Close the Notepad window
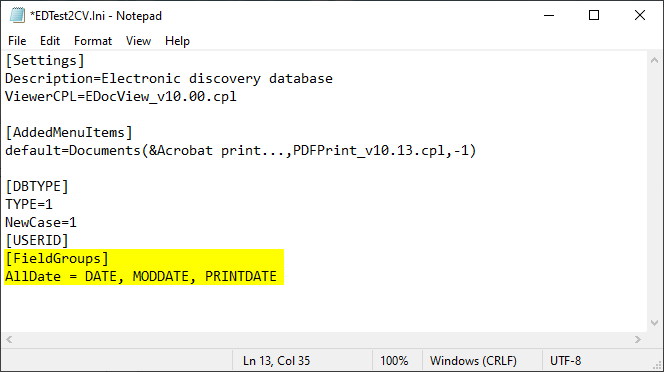The image size is (664, 372). [640, 16]
